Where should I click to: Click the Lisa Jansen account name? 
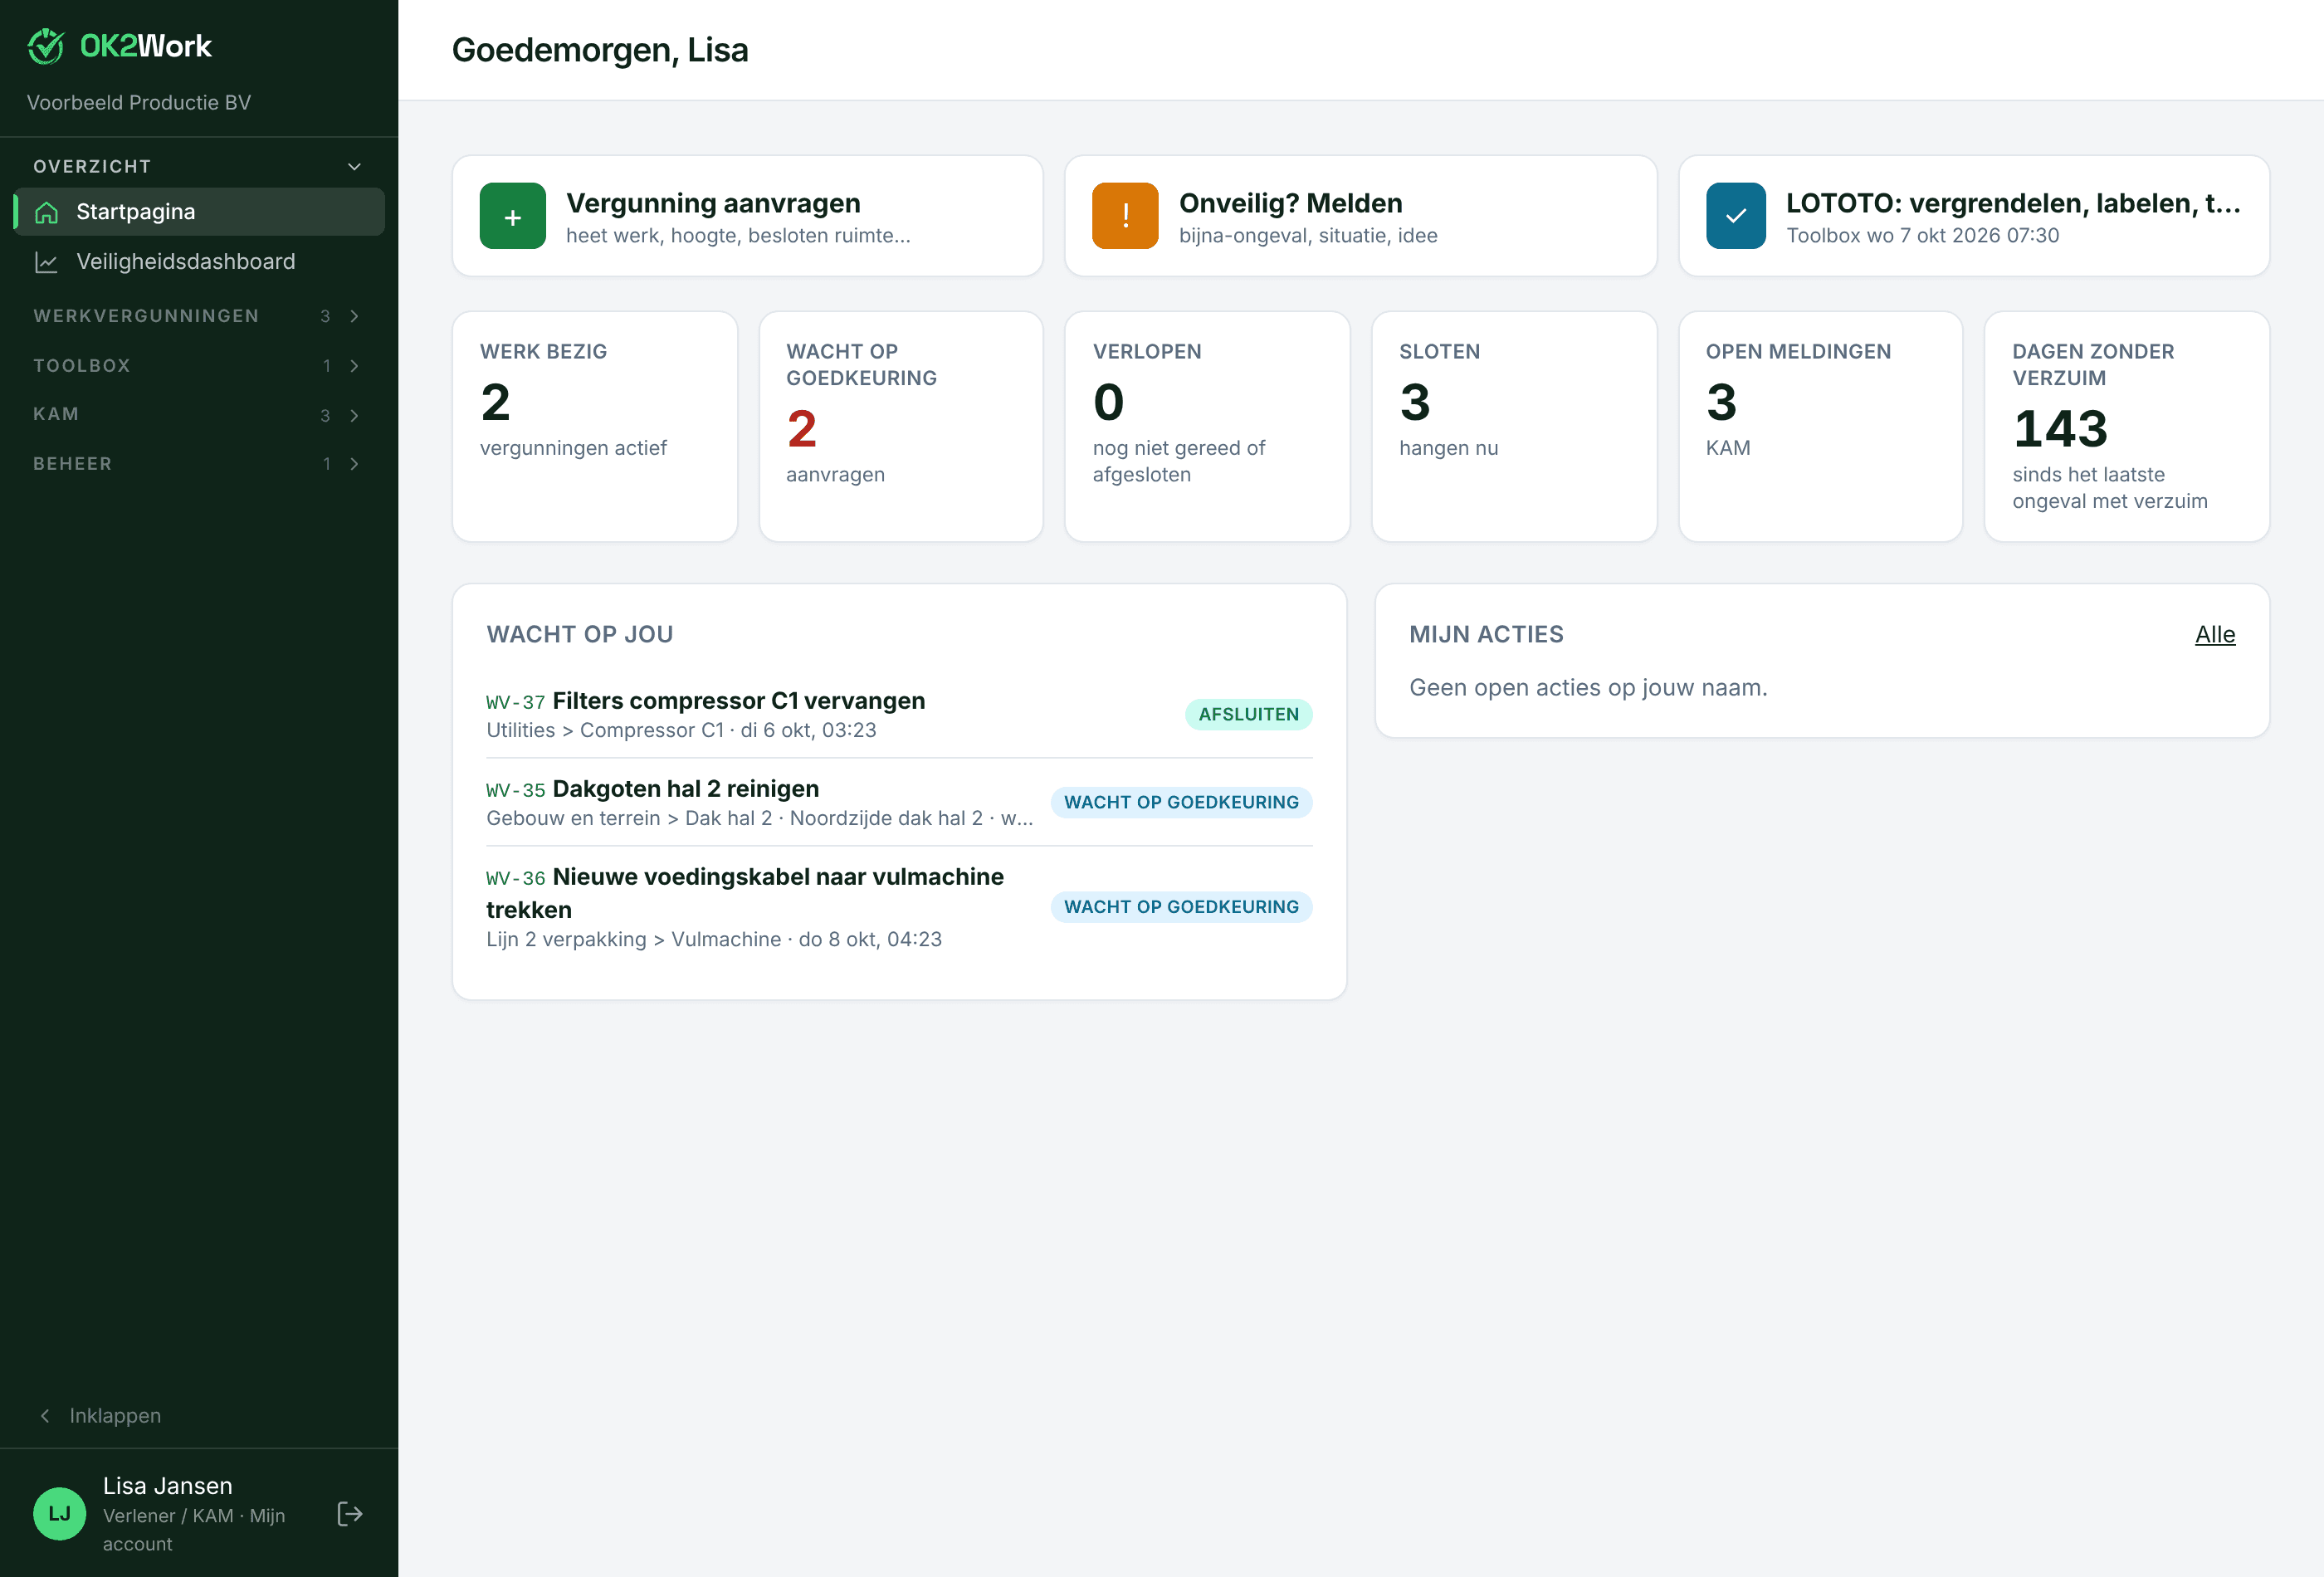[168, 1486]
